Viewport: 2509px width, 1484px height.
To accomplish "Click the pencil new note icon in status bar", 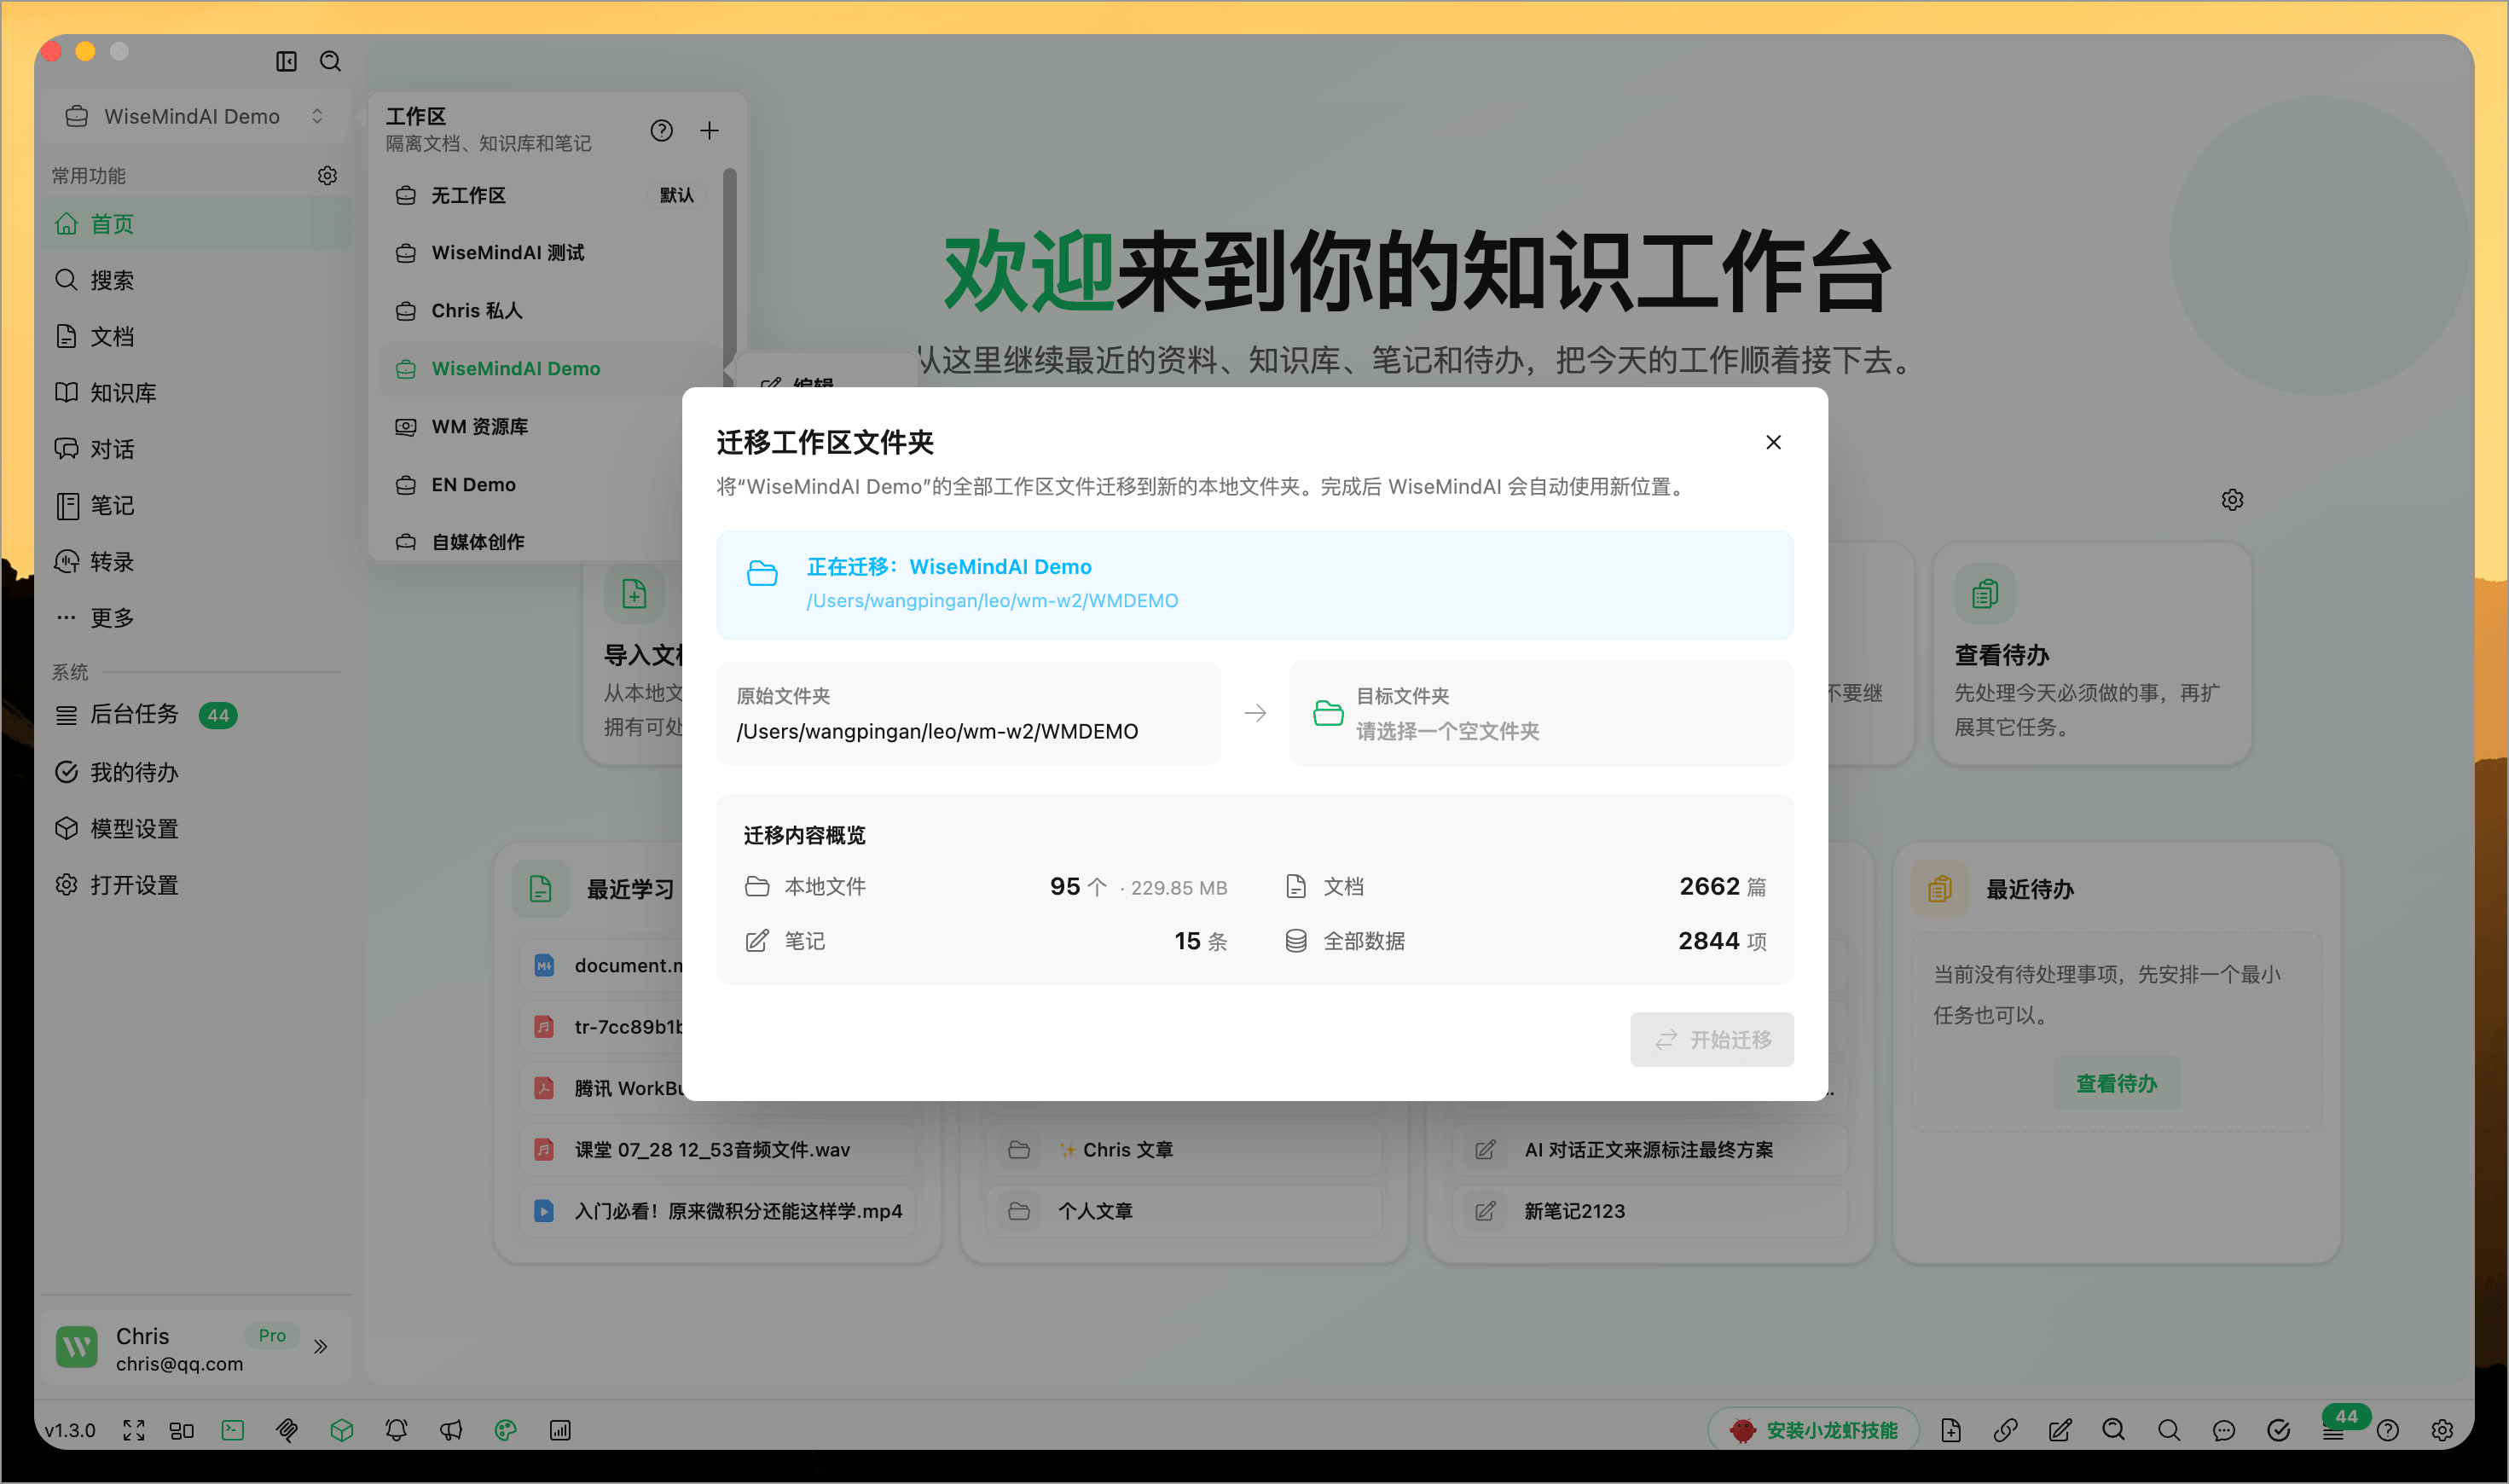I will (2060, 1430).
